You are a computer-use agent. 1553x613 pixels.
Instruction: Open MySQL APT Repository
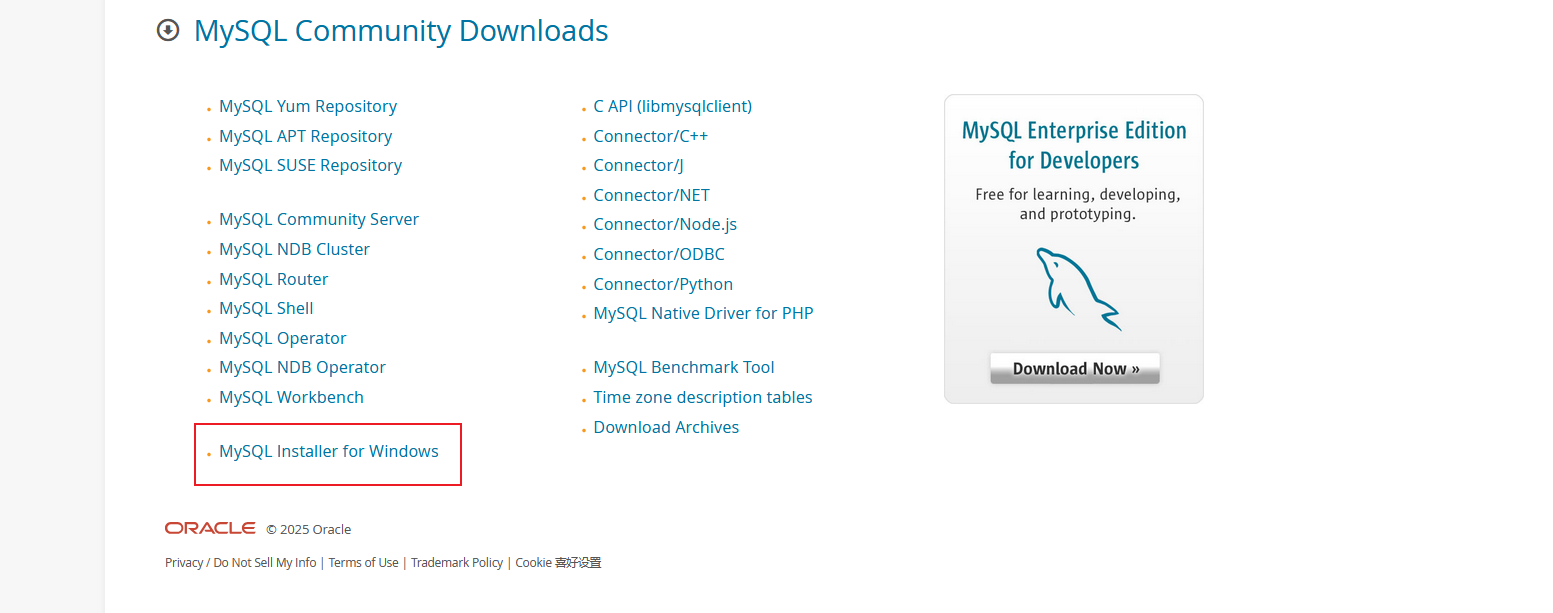[305, 136]
